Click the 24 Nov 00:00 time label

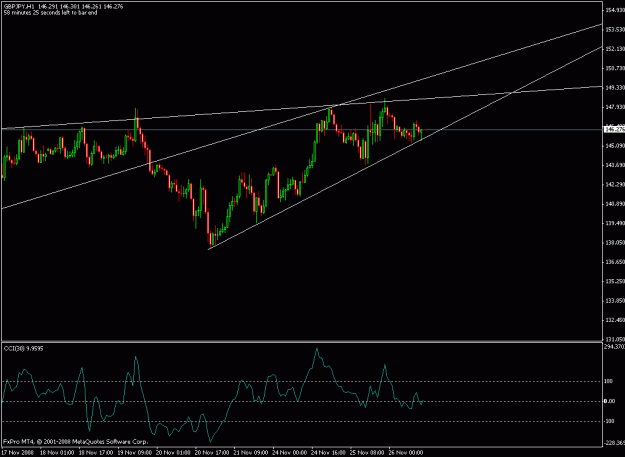[289, 453]
